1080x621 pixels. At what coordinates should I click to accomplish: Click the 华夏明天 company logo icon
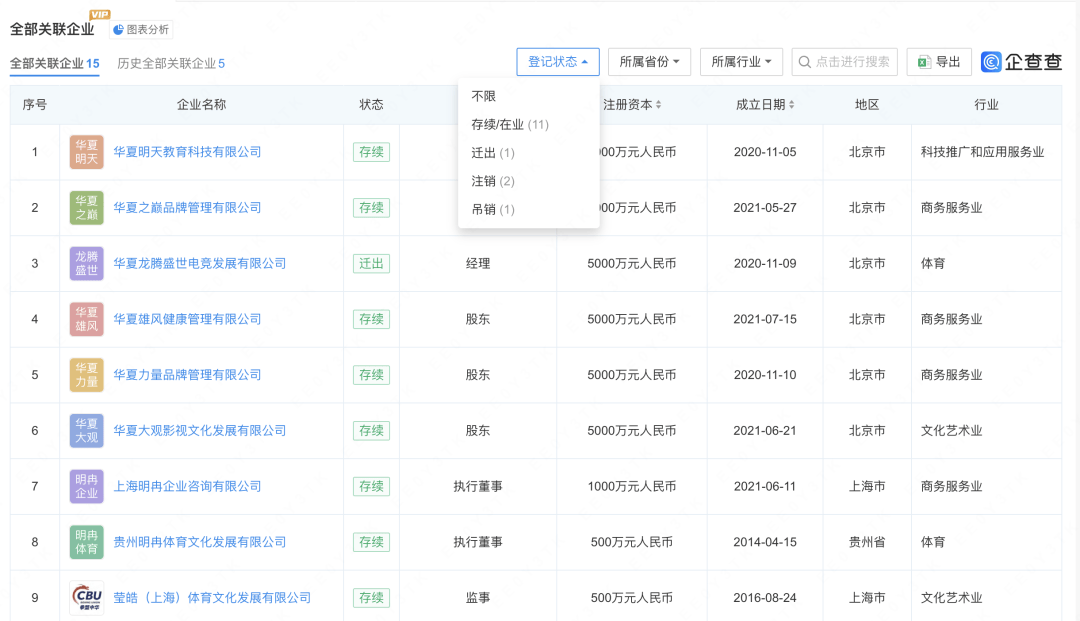pos(87,152)
